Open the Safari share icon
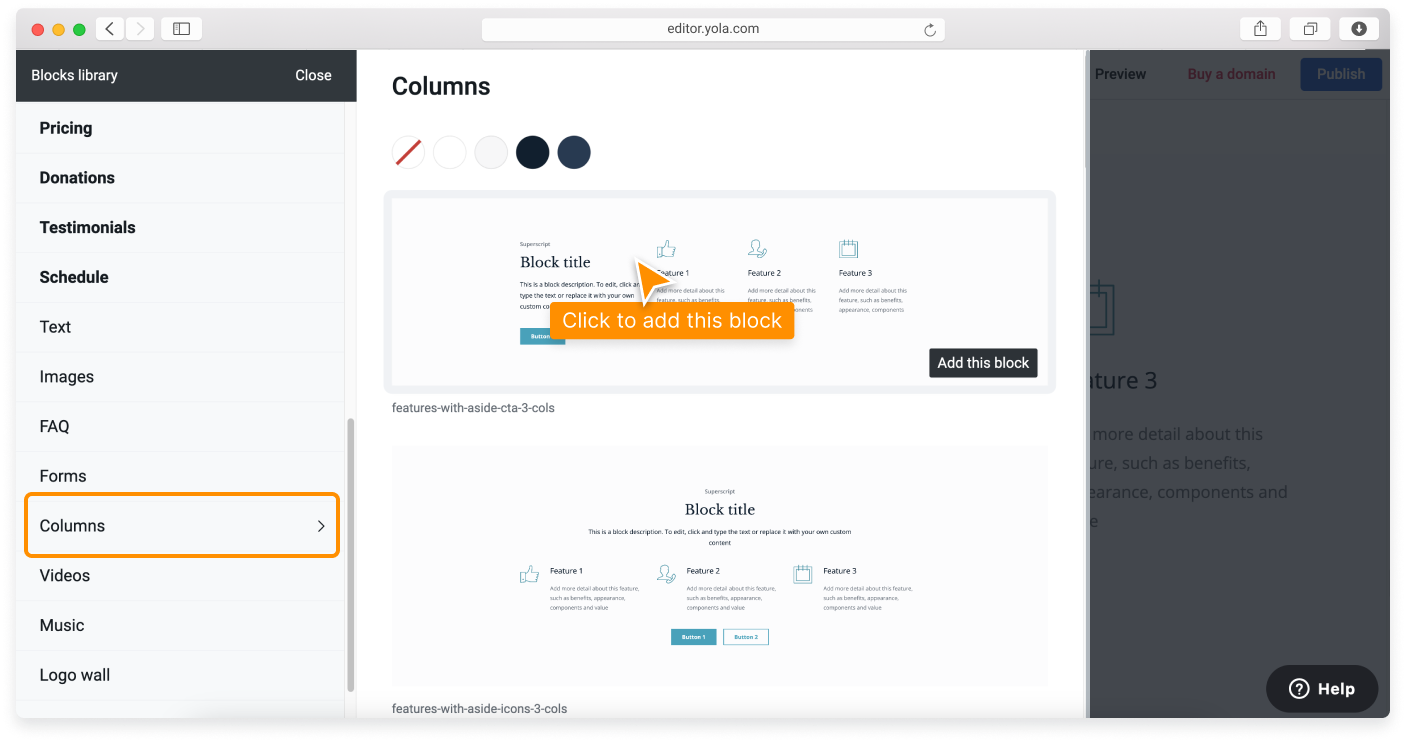Screen dimensions: 1406x742 (x=1260, y=29)
